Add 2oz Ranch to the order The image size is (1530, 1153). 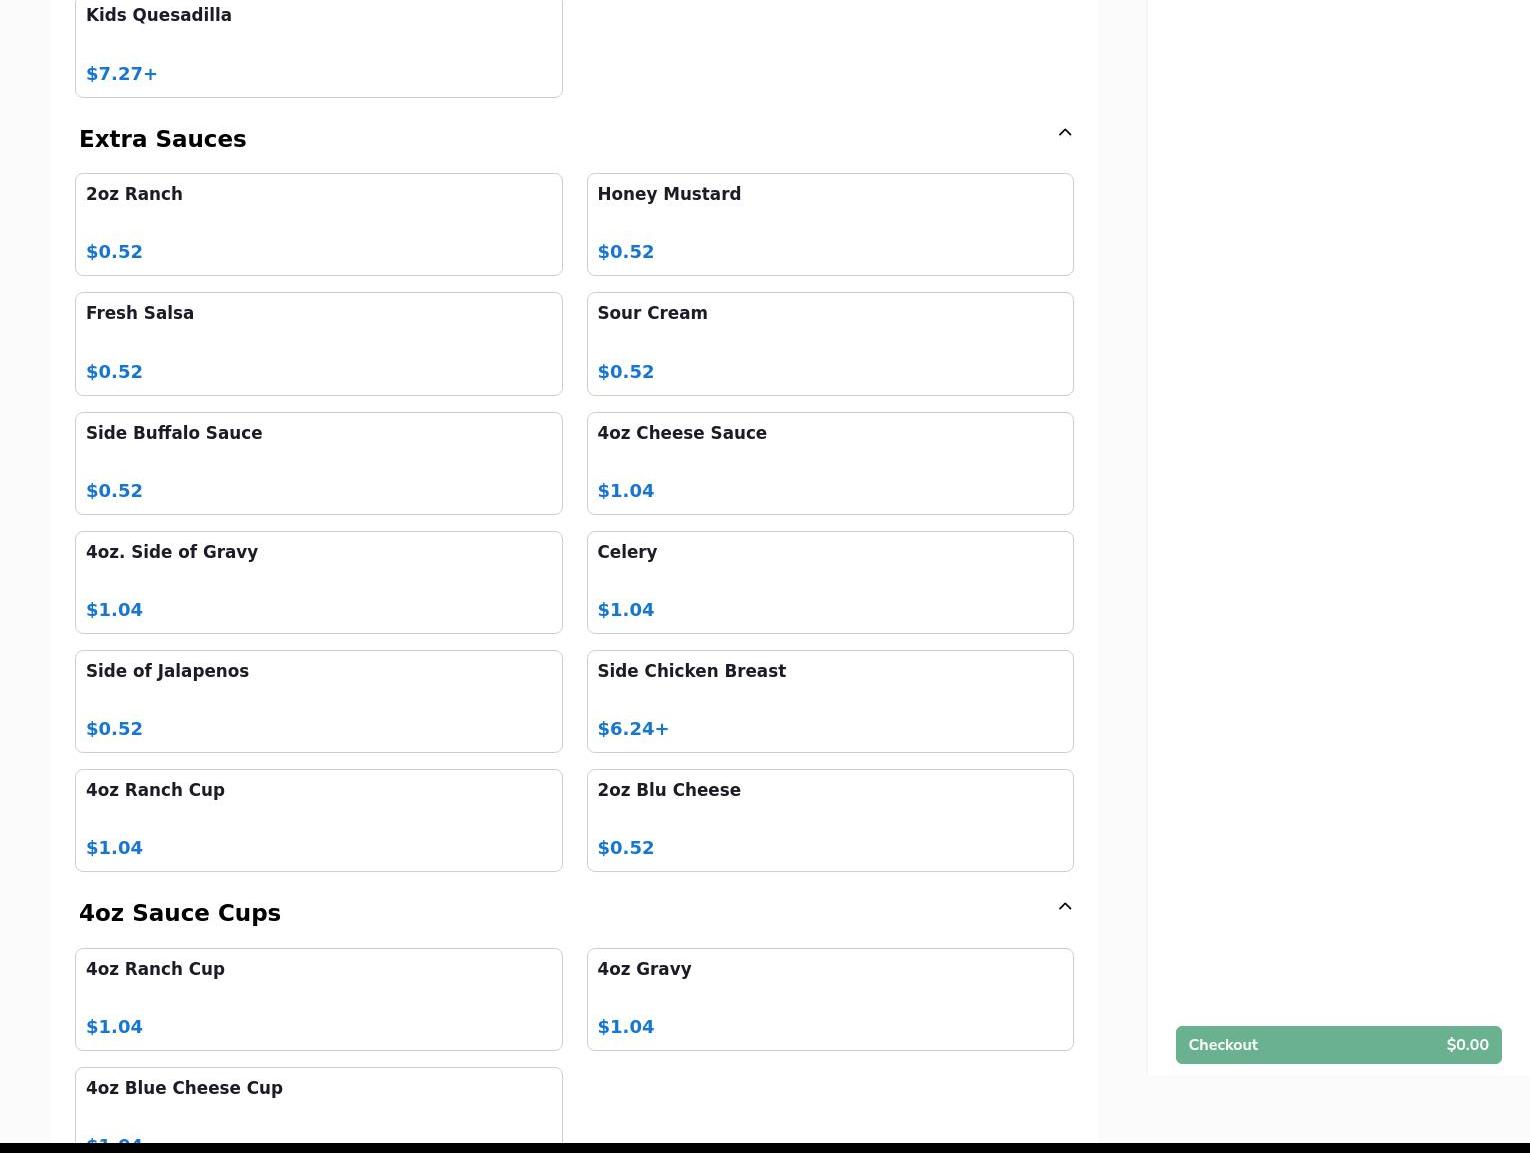click(318, 224)
